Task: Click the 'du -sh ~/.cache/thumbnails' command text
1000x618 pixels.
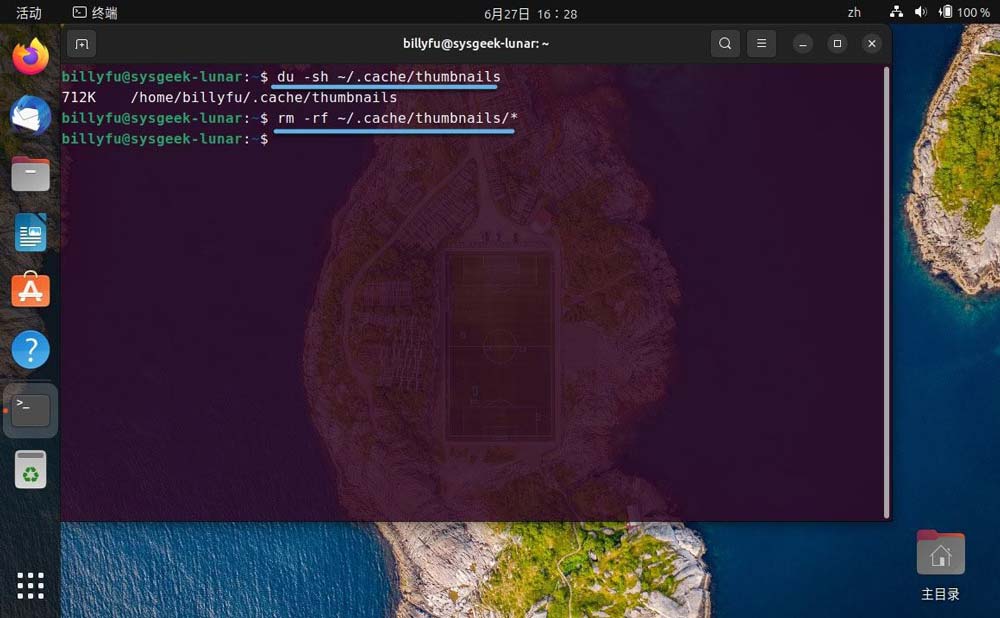Action: tap(388, 77)
